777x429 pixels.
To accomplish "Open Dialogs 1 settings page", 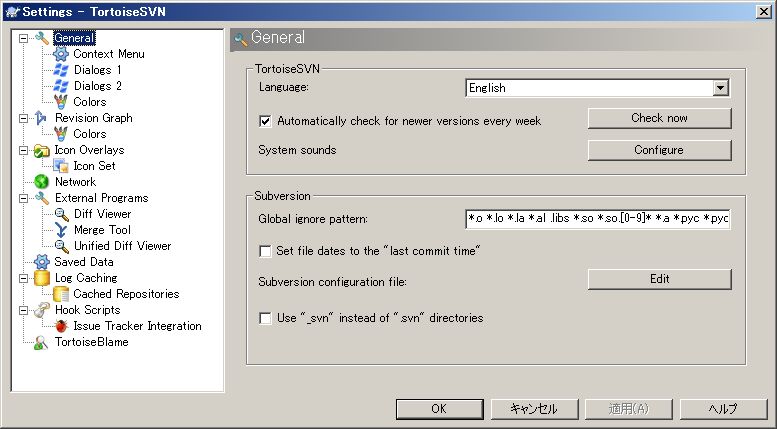I will pos(98,70).
